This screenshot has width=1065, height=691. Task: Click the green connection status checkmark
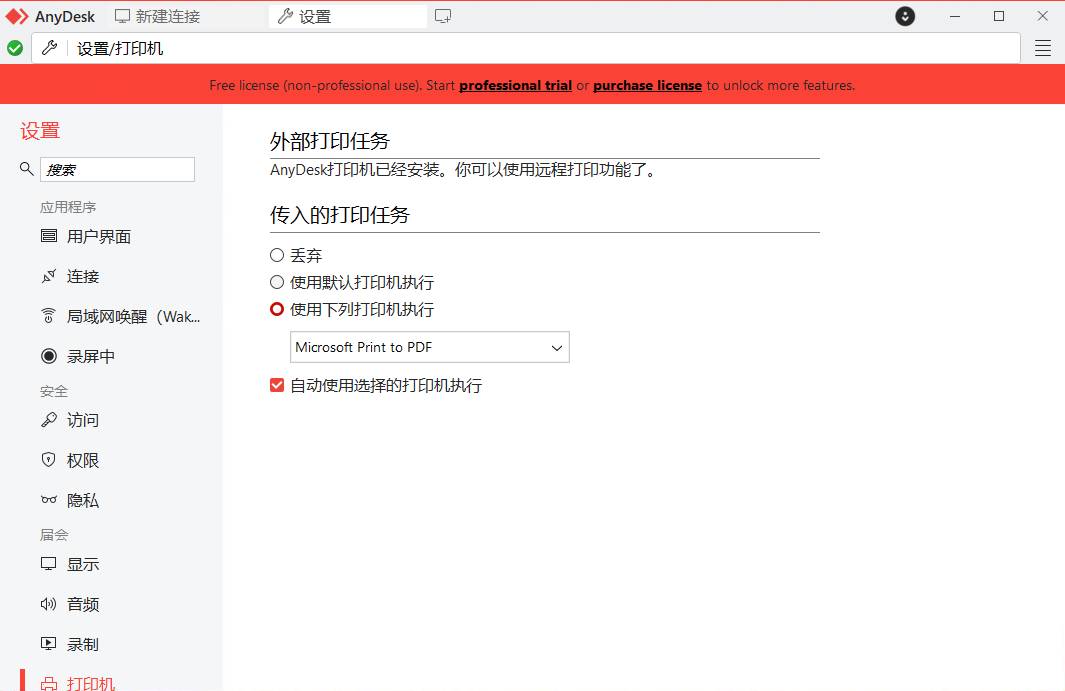[x=15, y=48]
